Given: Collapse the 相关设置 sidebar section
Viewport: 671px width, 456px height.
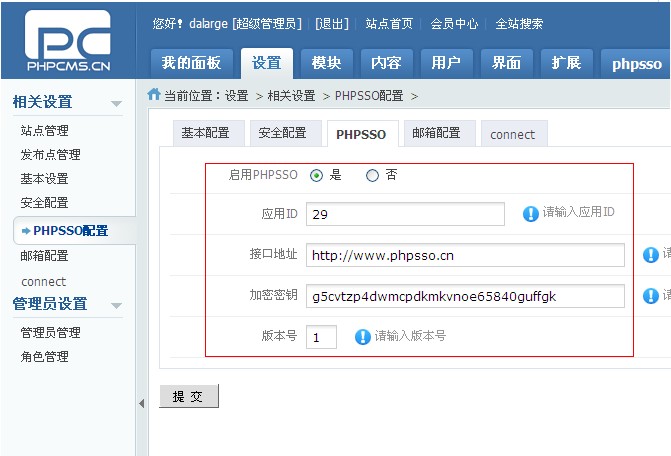Looking at the screenshot, I should [x=116, y=104].
